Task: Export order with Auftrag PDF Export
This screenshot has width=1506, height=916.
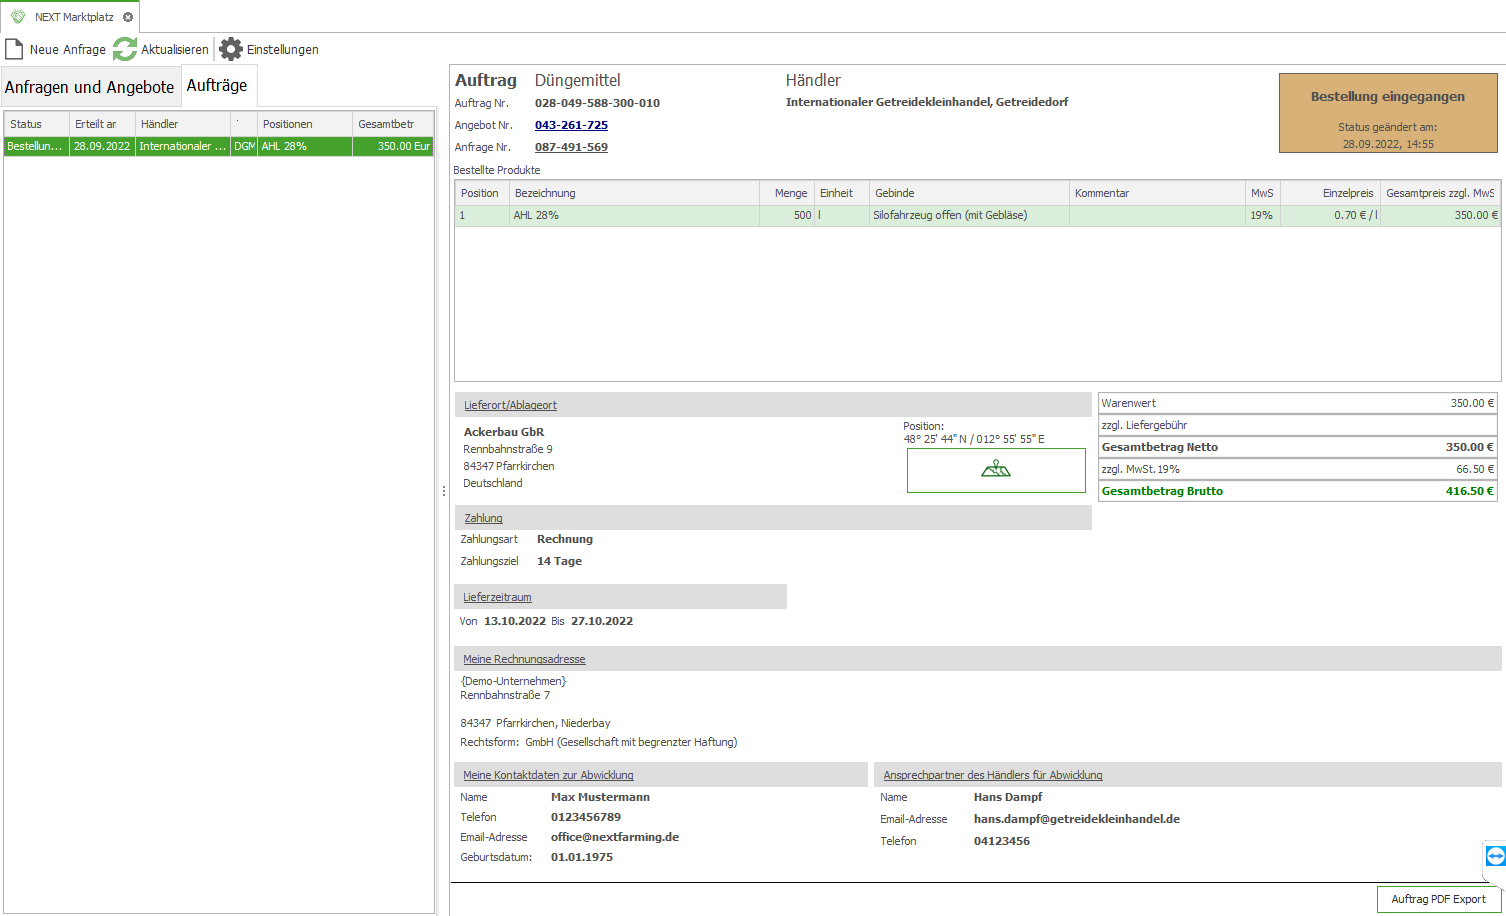Action: click(x=1438, y=899)
